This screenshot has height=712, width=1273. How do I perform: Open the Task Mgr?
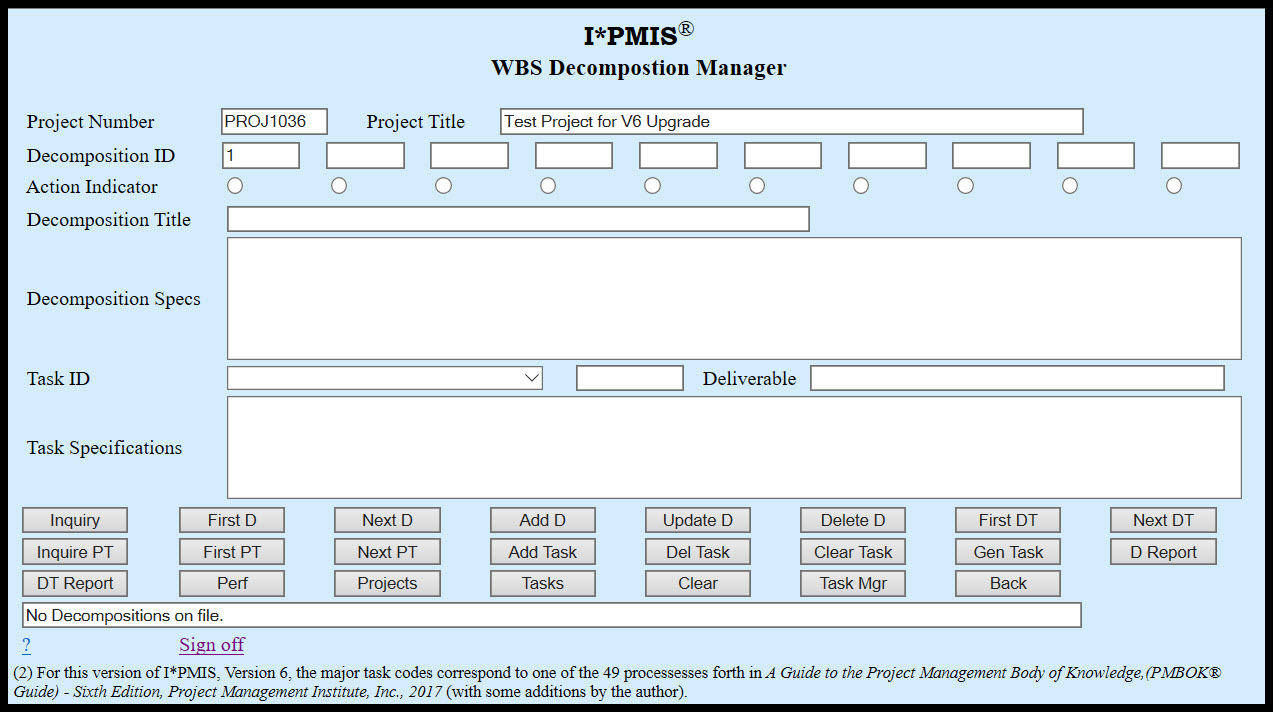click(x=852, y=583)
